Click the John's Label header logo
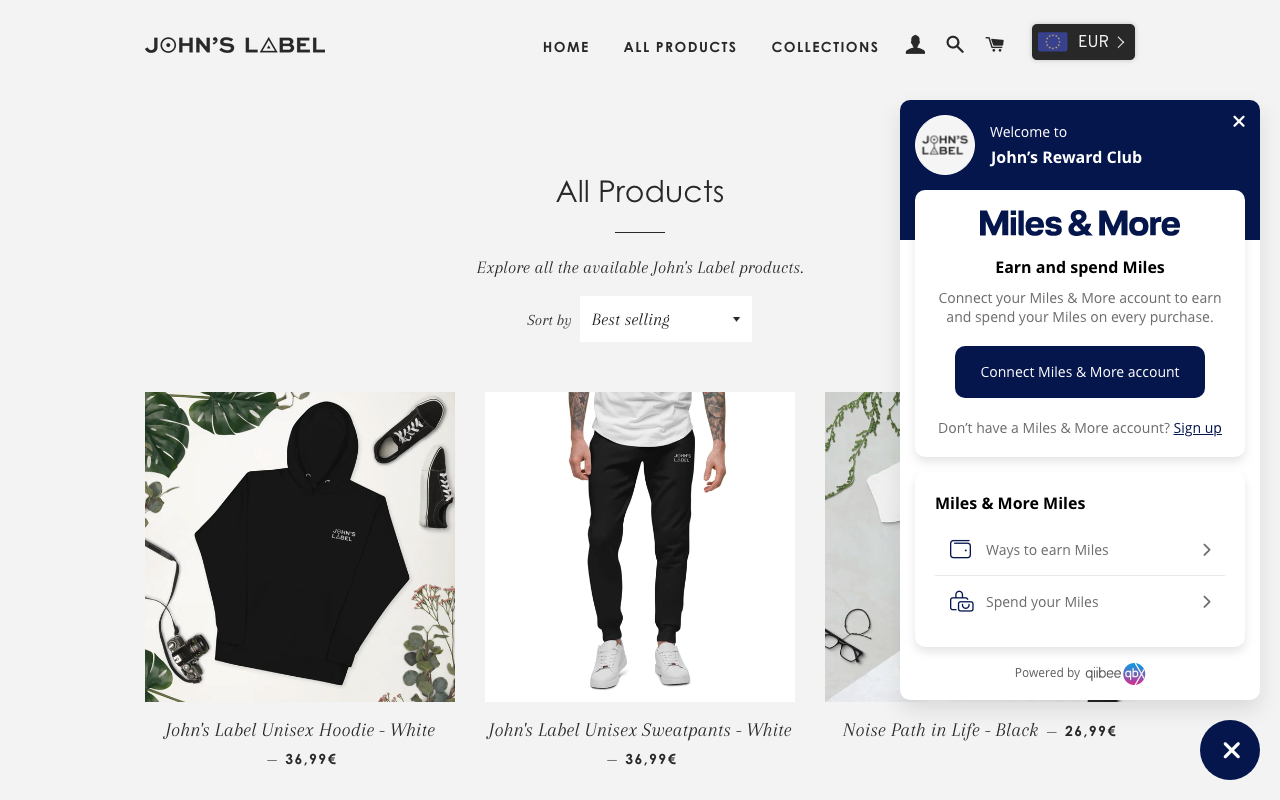Screen dimensions: 1280x800 [x=235, y=45]
